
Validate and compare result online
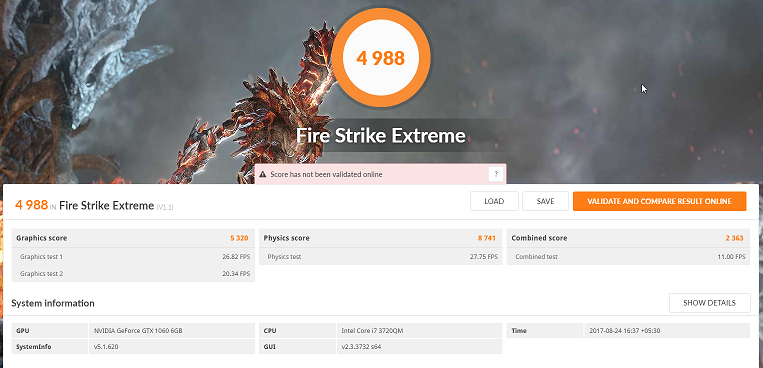[659, 202]
